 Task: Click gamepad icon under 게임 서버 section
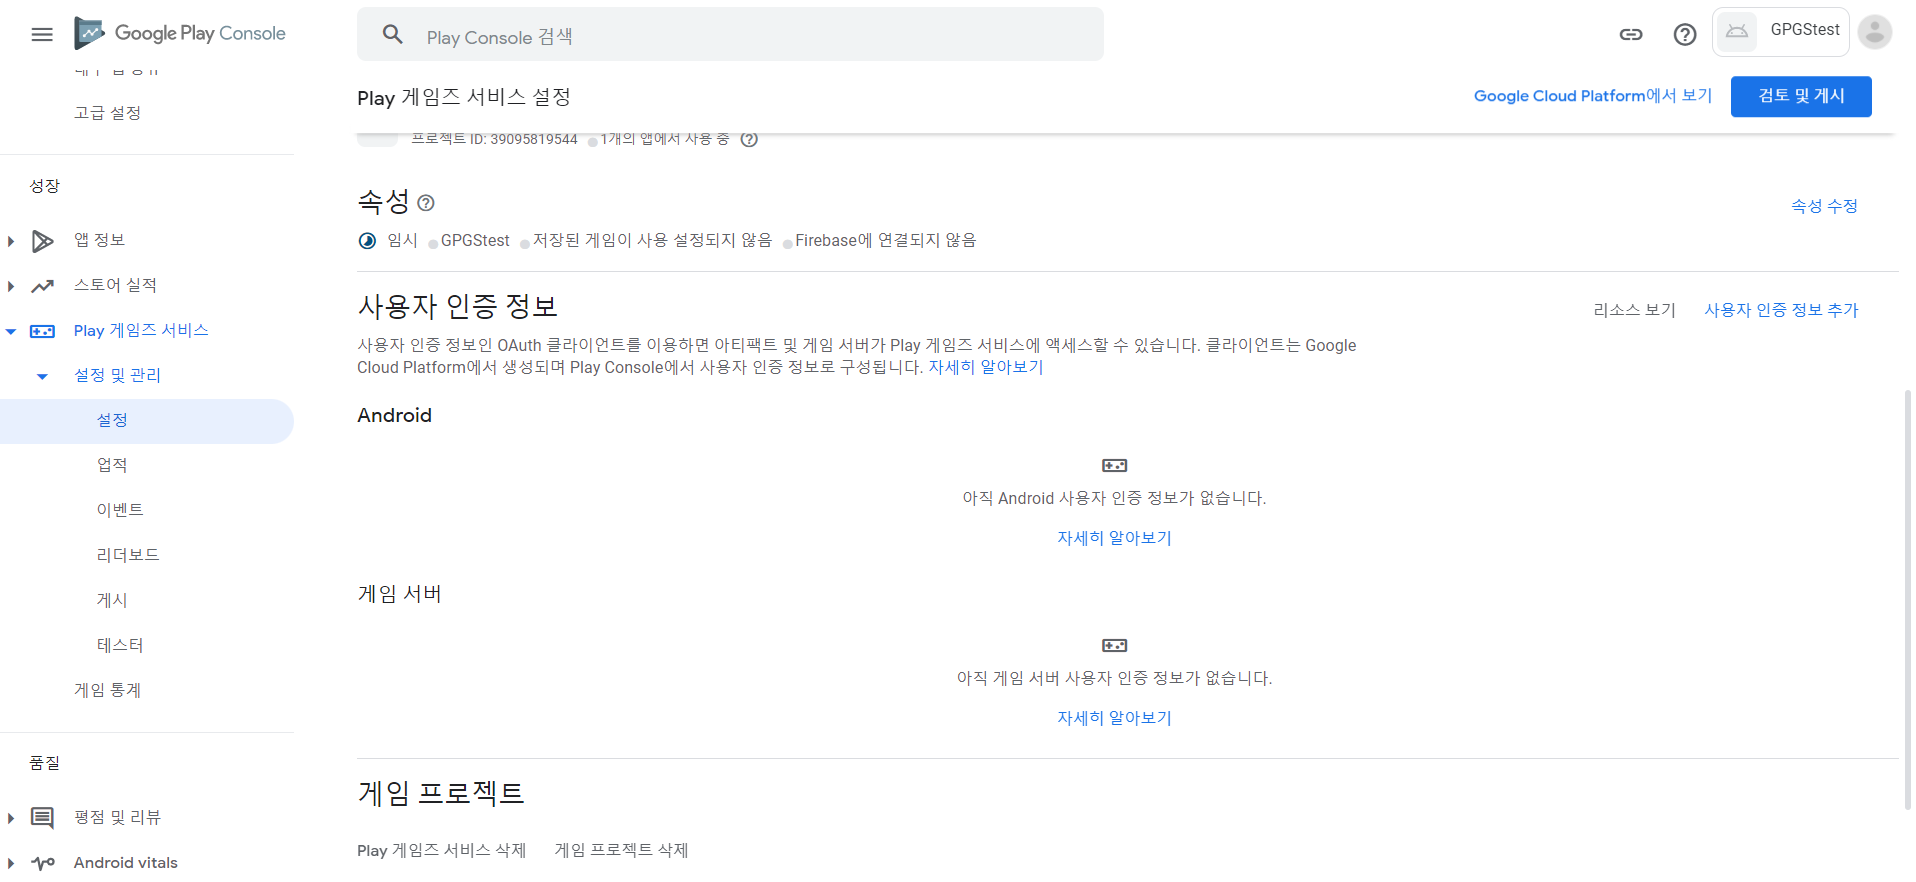[x=1114, y=645]
